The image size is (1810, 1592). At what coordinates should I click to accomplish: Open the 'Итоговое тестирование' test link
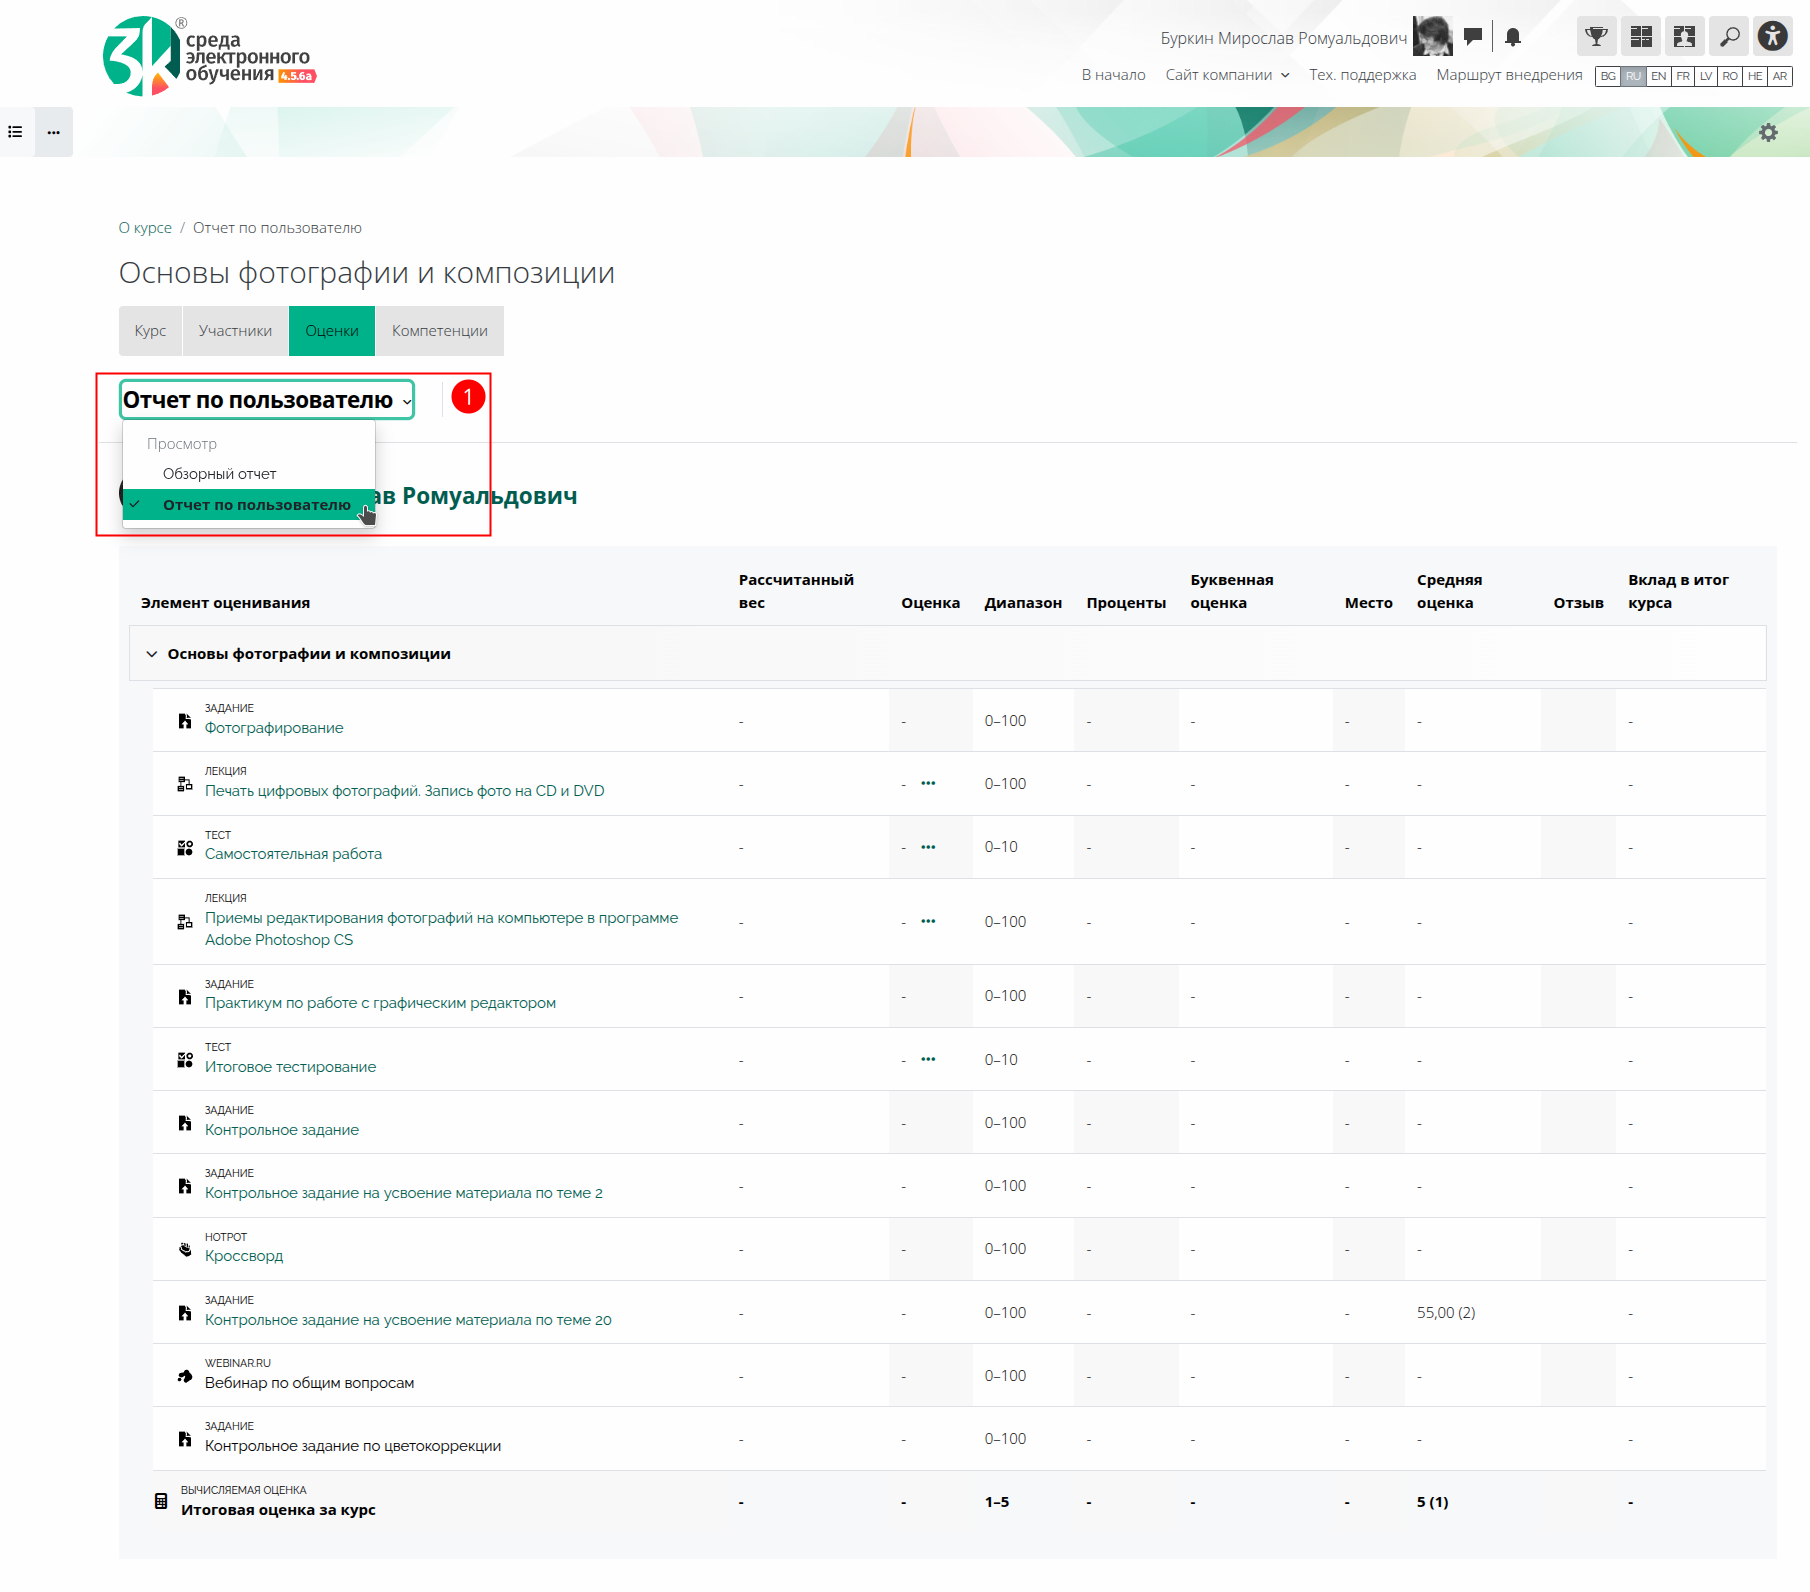[290, 1067]
